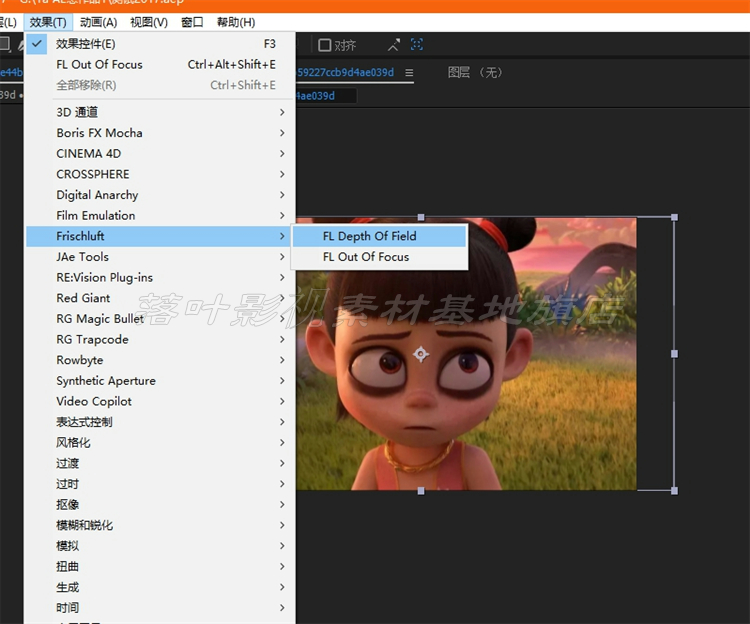Click the bottom-center layer transform handle
Viewport: 750px width, 624px height.
point(421,491)
